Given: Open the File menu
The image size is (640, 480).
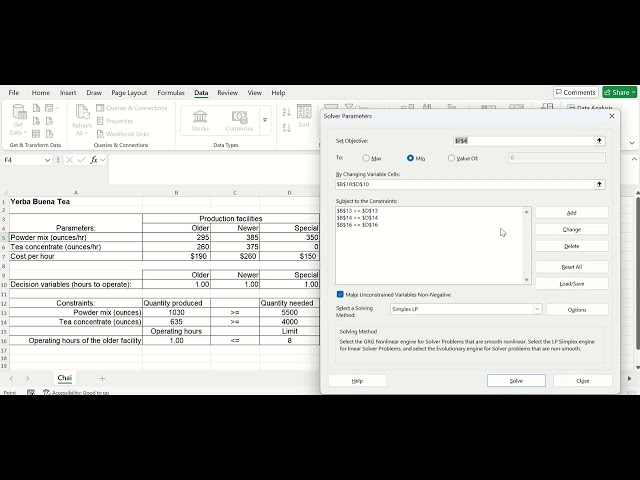Looking at the screenshot, I should 14,93.
